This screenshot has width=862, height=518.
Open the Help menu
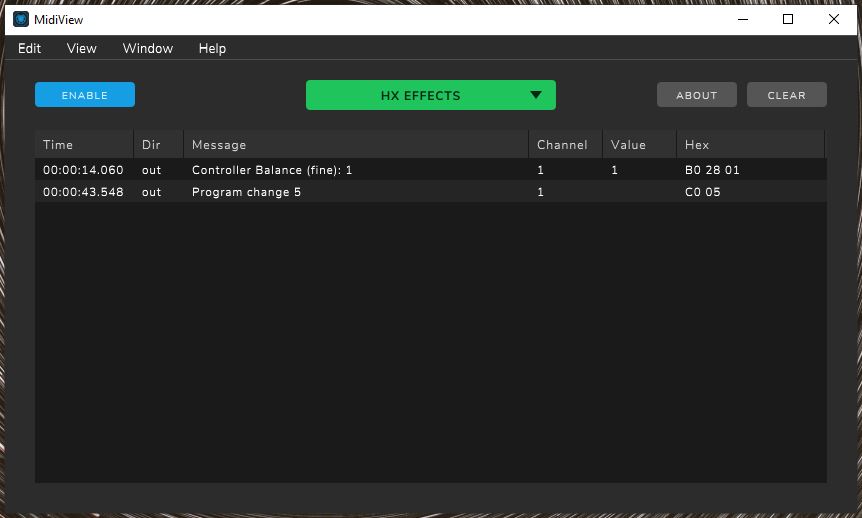212,48
